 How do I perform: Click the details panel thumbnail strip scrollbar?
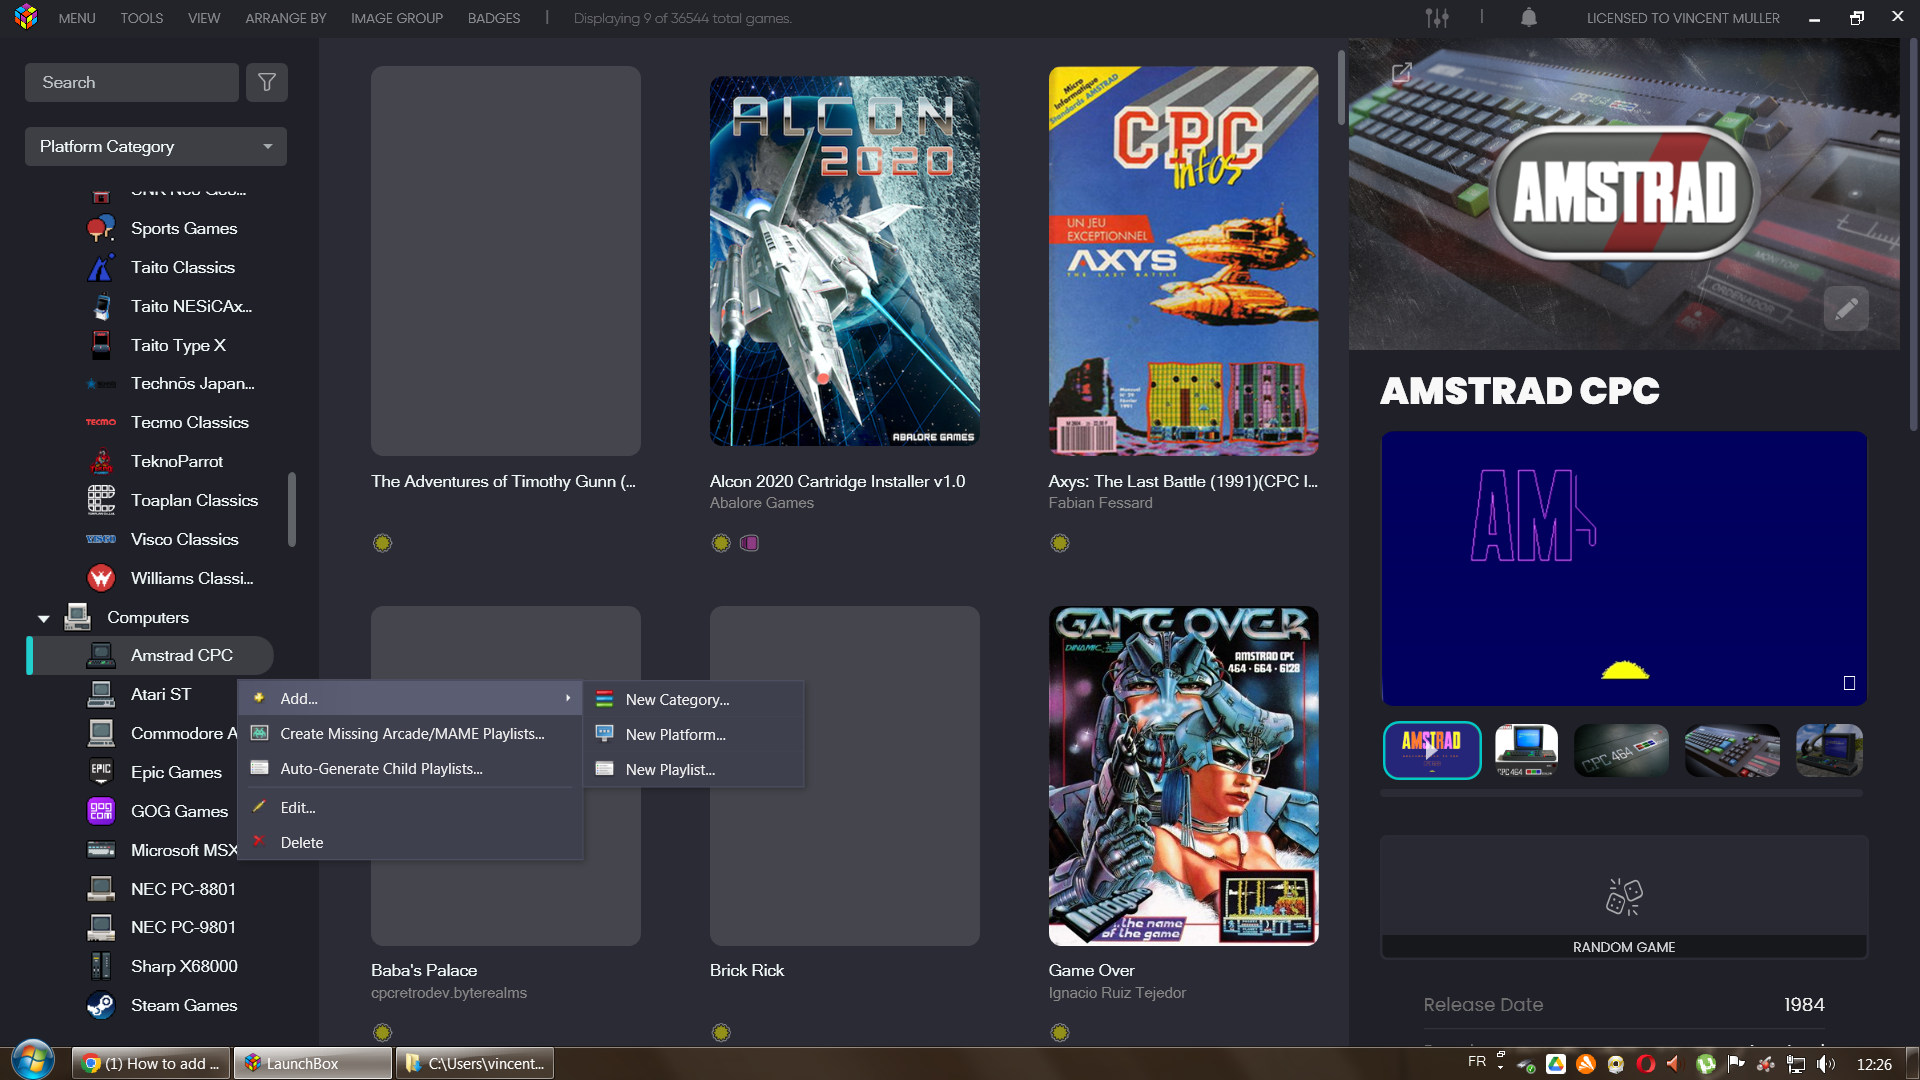pyautogui.click(x=1622, y=793)
